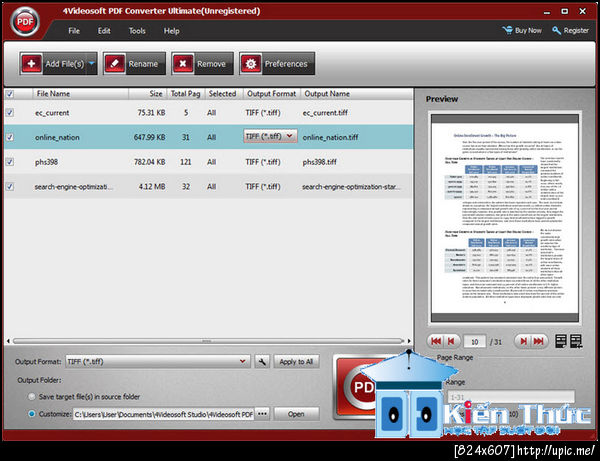Click the search-engine-optimizati file name
The image size is (600, 461).
click(73, 187)
